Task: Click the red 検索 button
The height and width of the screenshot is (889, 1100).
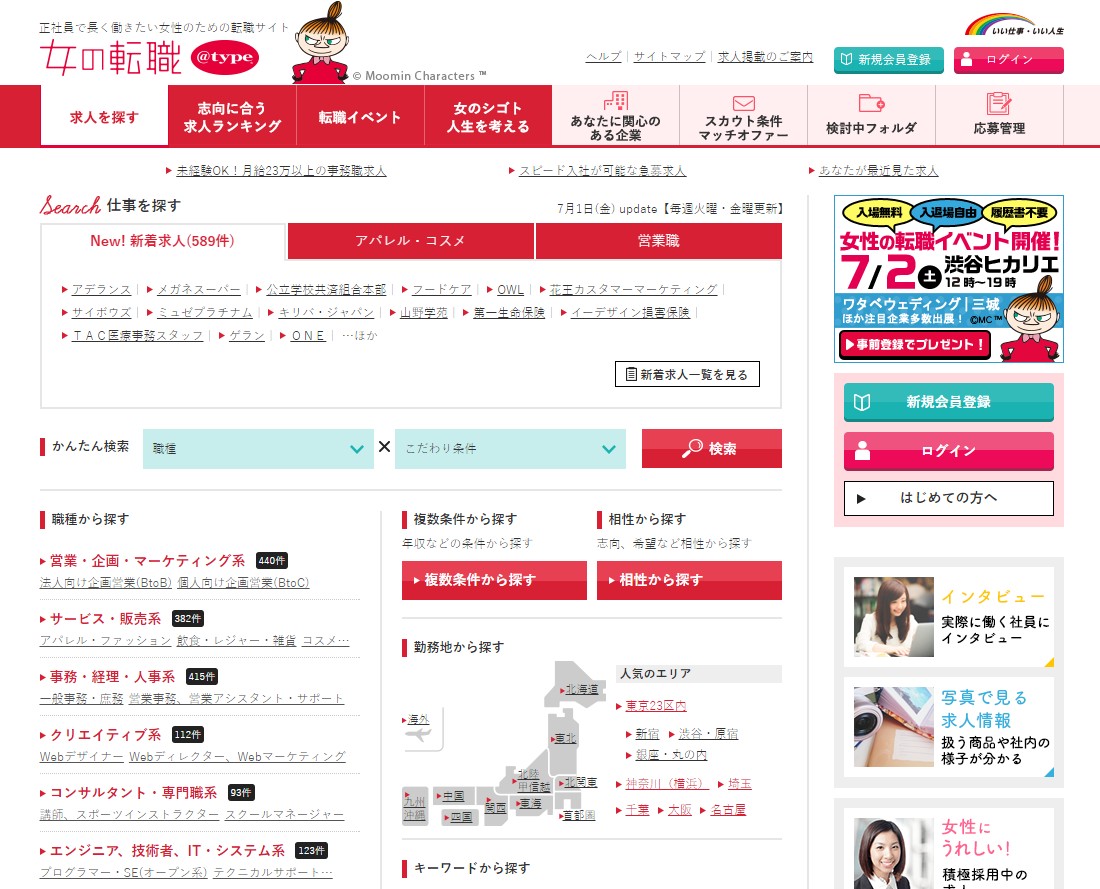Action: (x=711, y=448)
